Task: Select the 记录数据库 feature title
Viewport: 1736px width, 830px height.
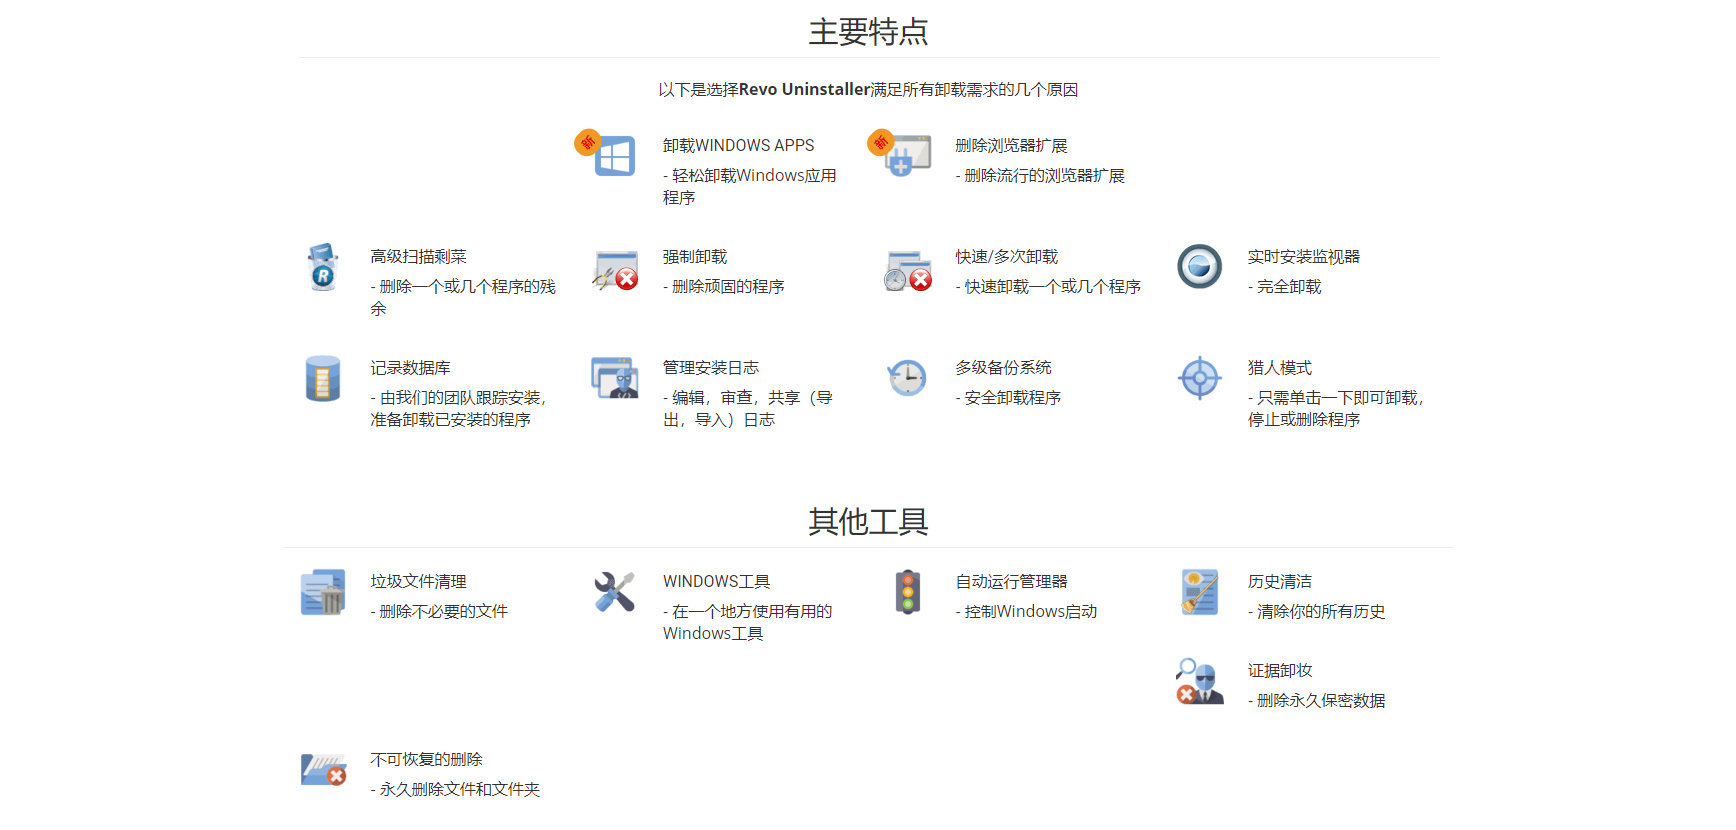Action: [x=410, y=368]
